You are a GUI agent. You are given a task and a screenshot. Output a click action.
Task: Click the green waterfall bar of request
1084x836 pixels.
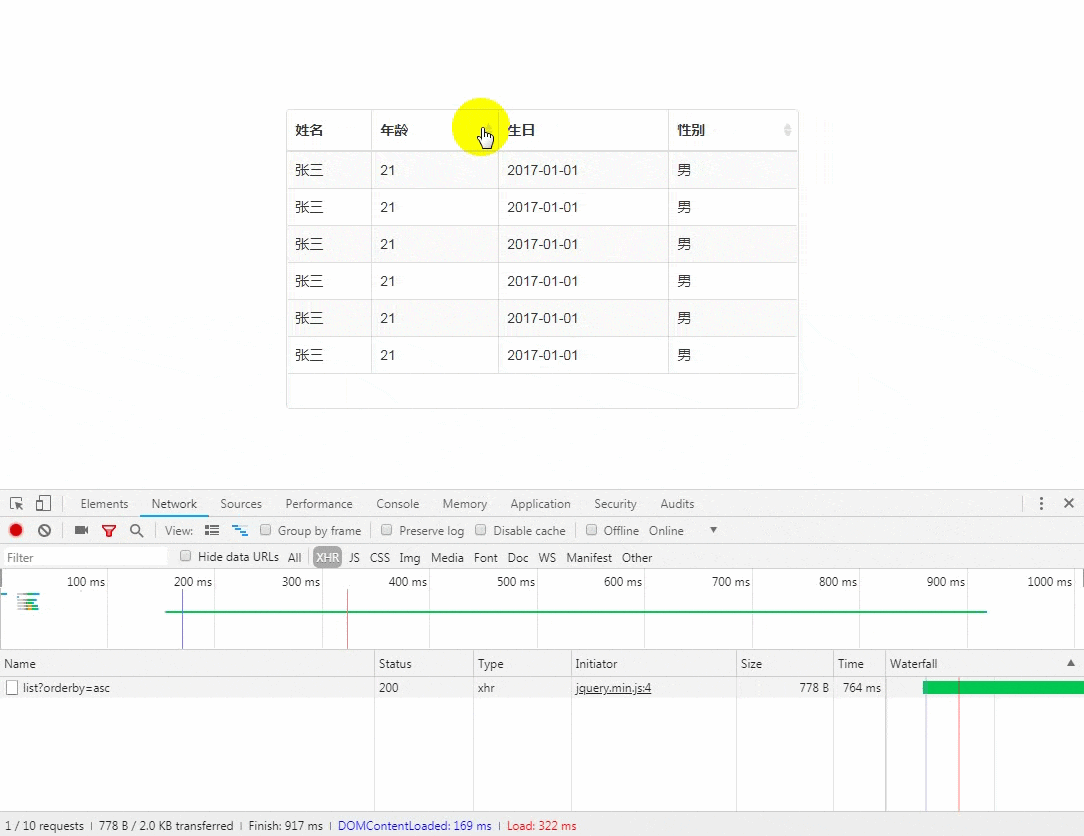tap(1003, 687)
